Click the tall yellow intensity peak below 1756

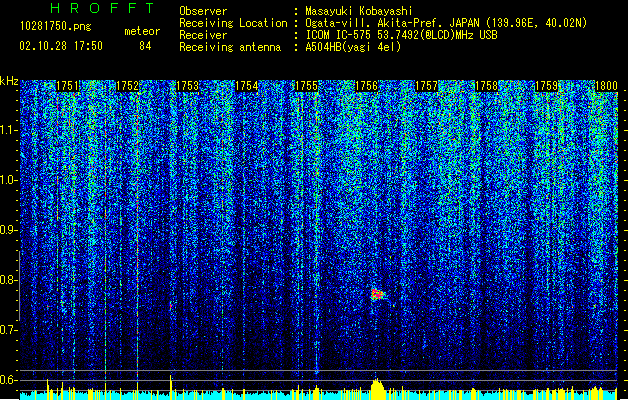tap(377, 389)
